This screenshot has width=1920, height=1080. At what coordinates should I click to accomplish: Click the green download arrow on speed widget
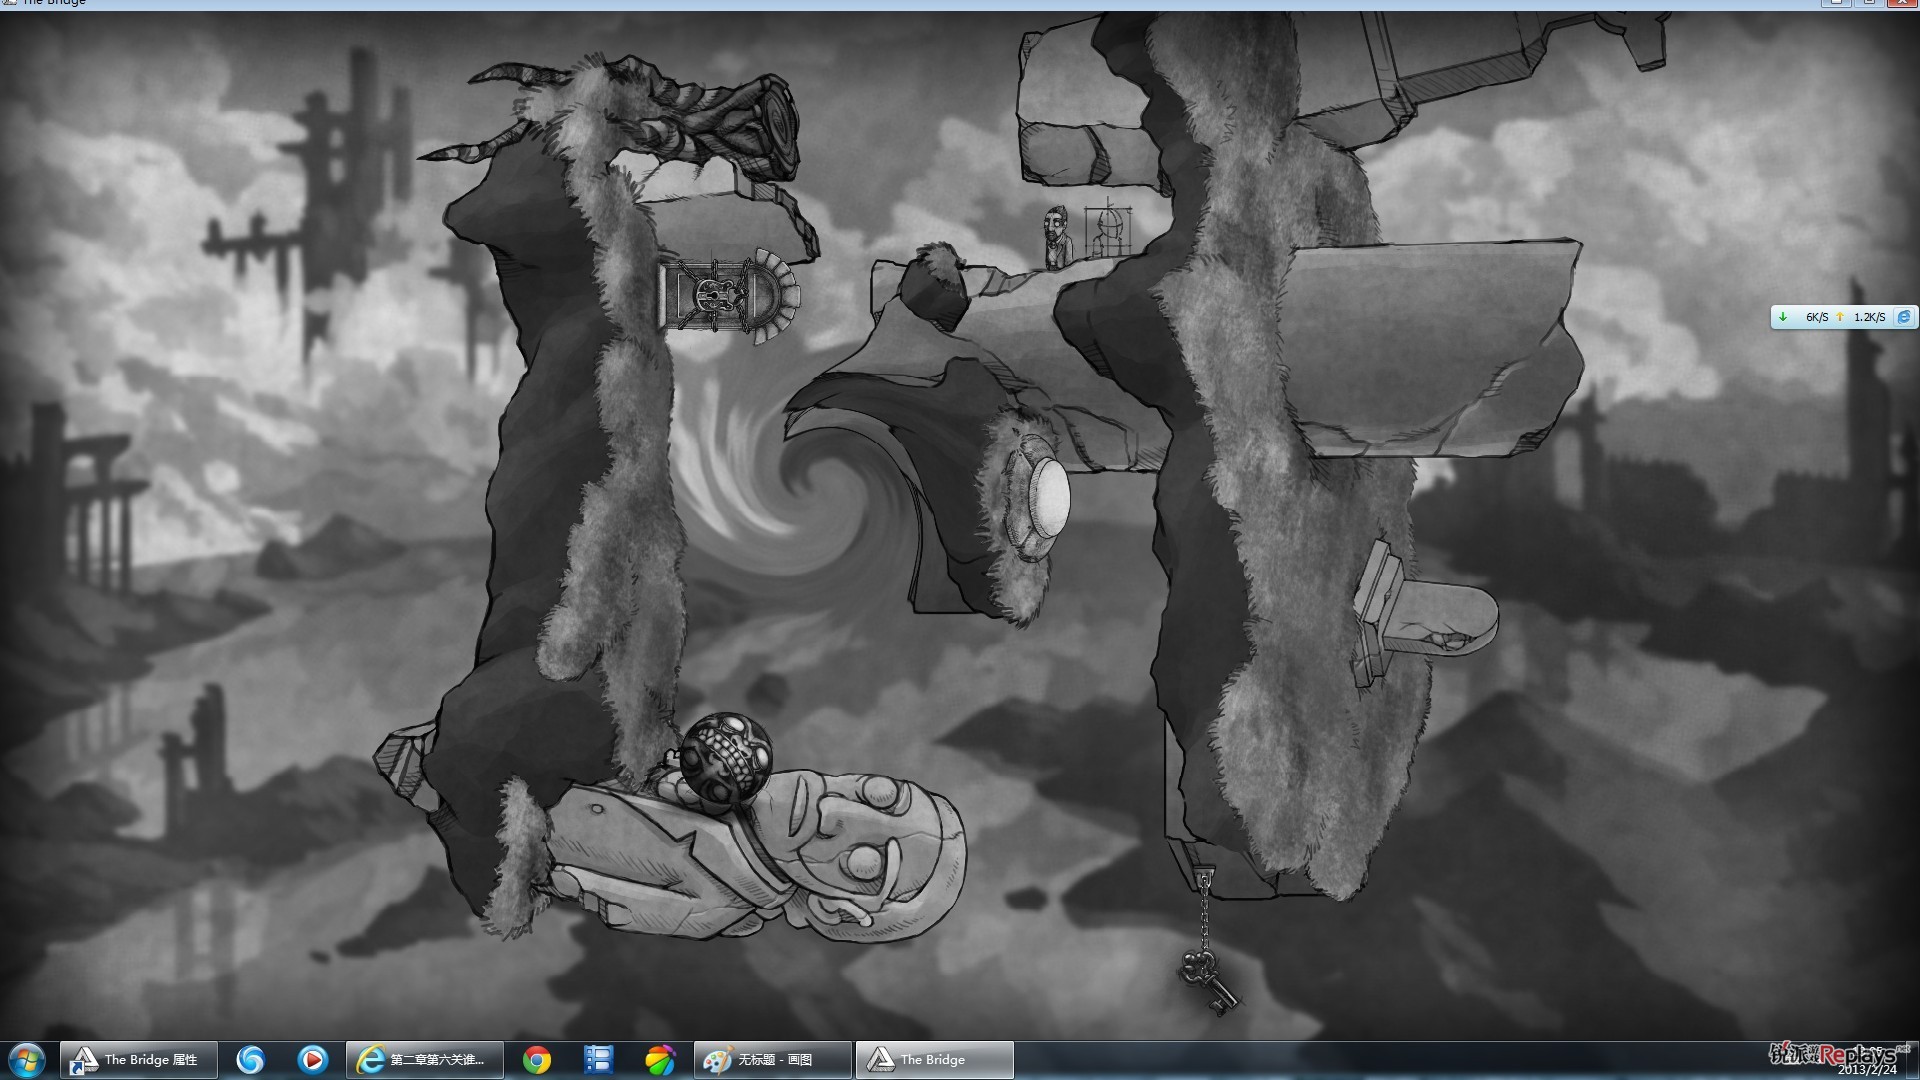(1782, 317)
